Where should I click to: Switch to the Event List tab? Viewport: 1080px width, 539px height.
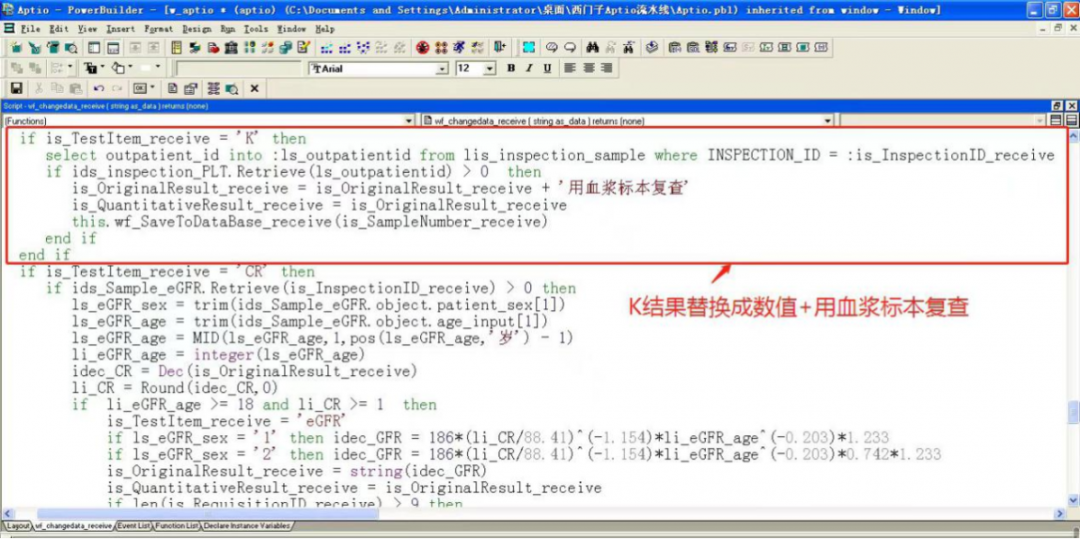[134, 526]
